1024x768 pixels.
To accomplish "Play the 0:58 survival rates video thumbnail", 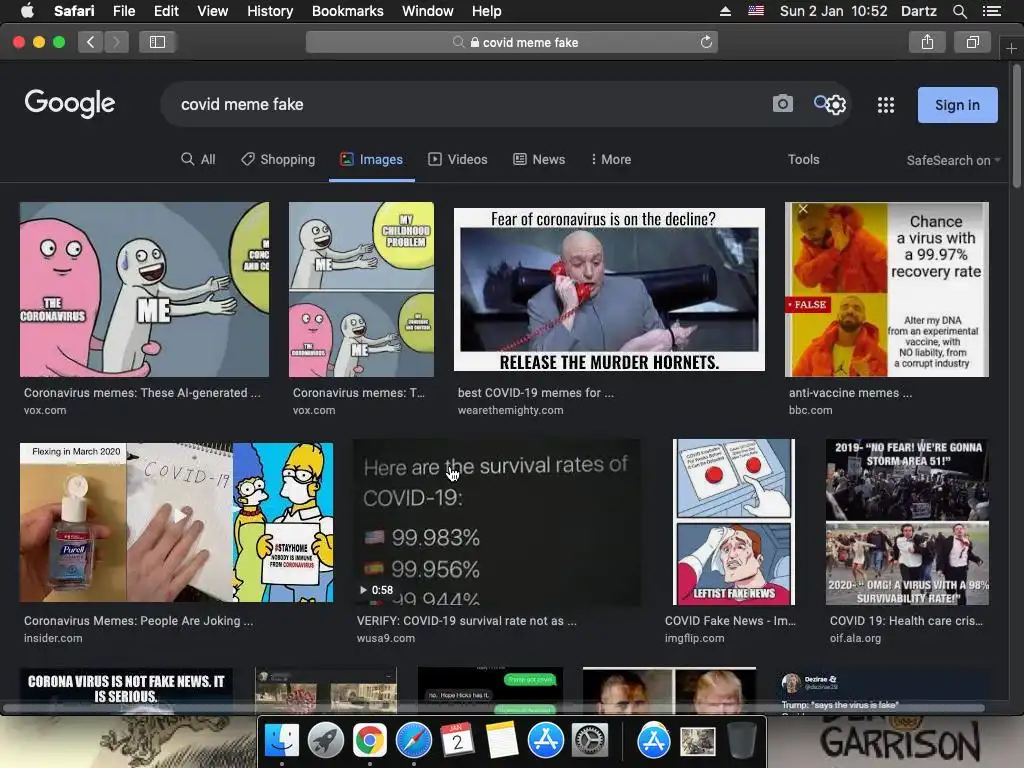I will pos(496,522).
